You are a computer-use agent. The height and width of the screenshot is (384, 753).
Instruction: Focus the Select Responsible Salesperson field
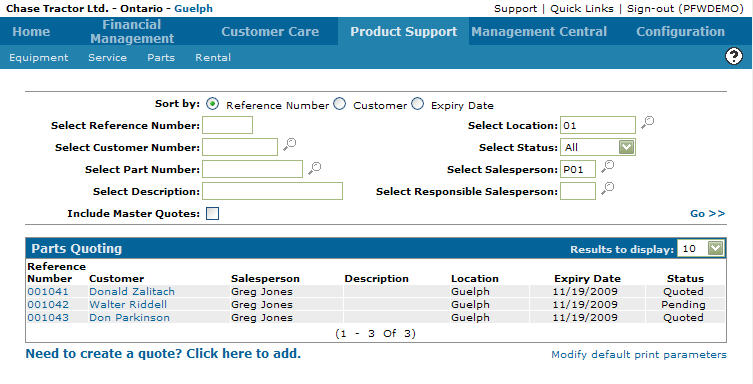point(578,191)
